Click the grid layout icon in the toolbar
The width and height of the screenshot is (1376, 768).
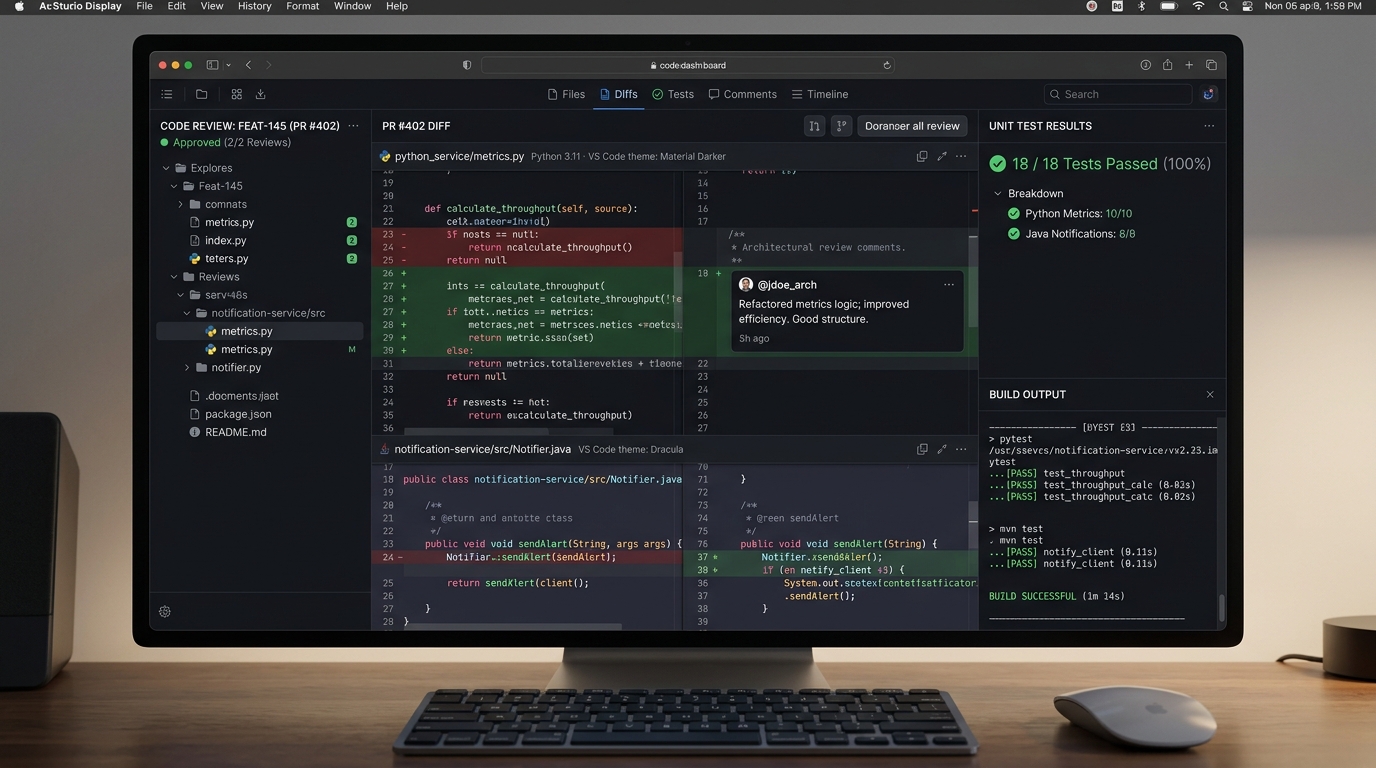237,94
